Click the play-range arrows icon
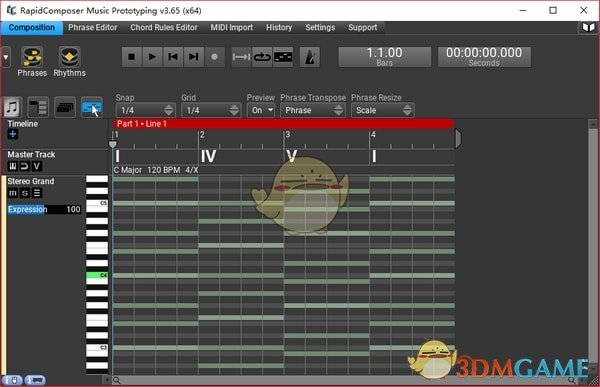The image size is (600, 387). (241, 57)
